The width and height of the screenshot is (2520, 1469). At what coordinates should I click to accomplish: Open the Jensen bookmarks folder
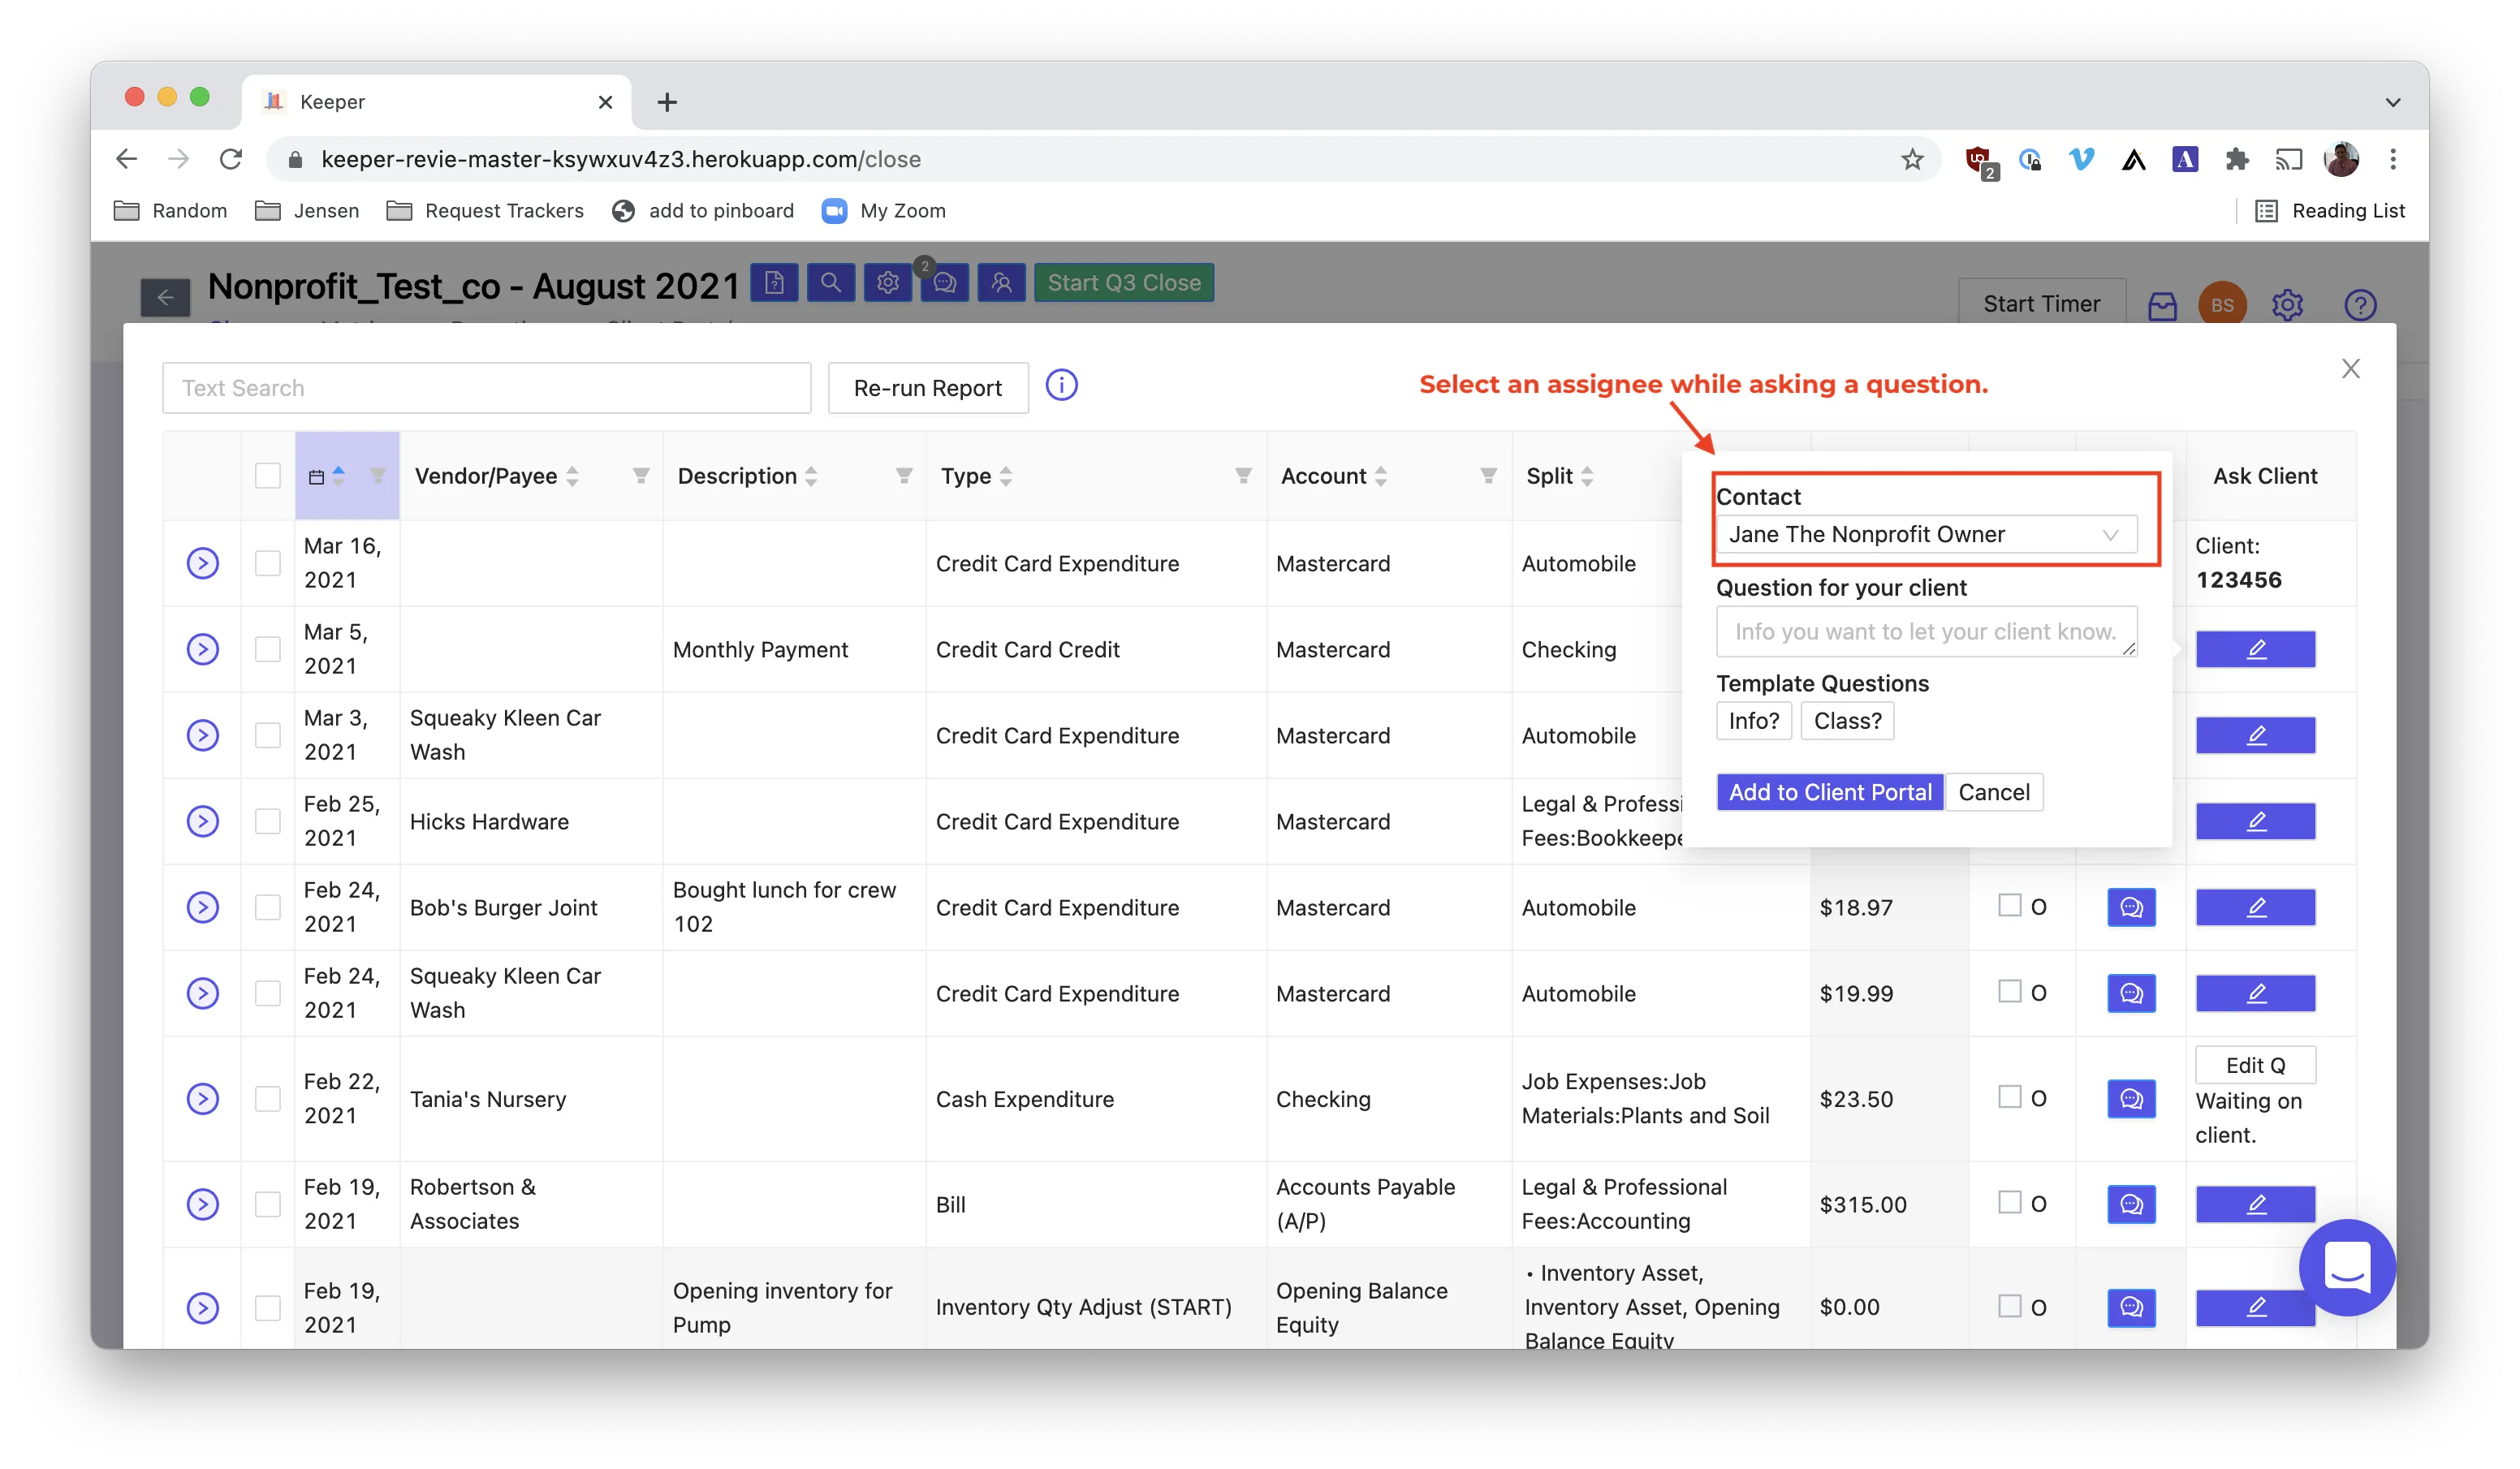coord(307,211)
